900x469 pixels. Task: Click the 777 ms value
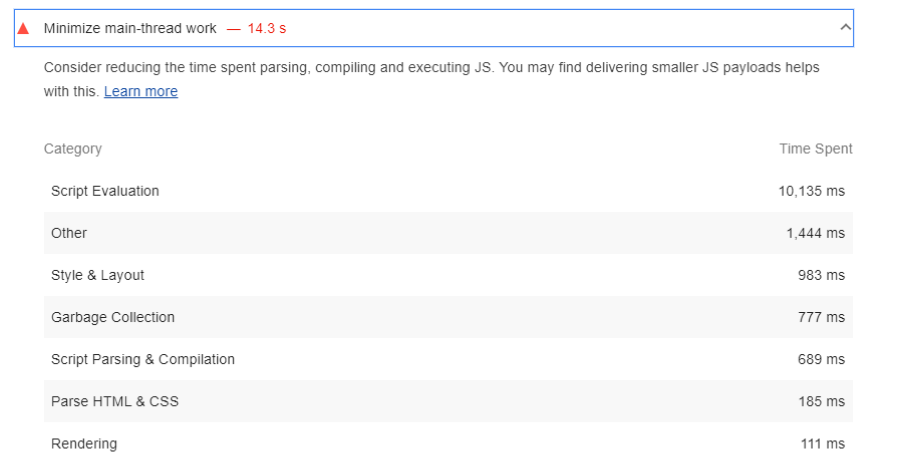821,317
